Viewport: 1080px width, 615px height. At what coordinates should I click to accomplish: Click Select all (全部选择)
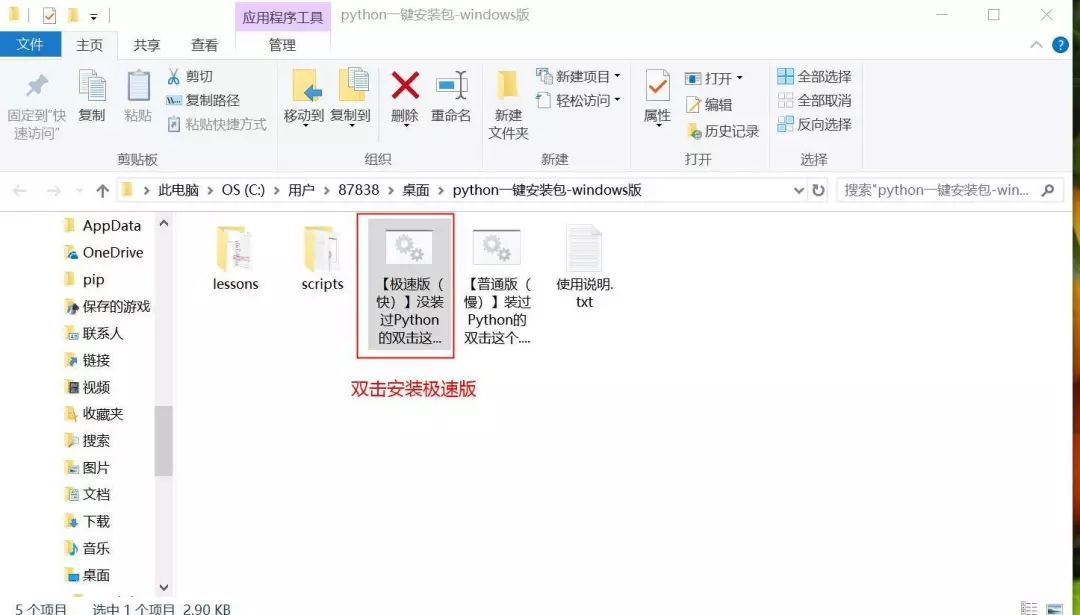(x=814, y=76)
